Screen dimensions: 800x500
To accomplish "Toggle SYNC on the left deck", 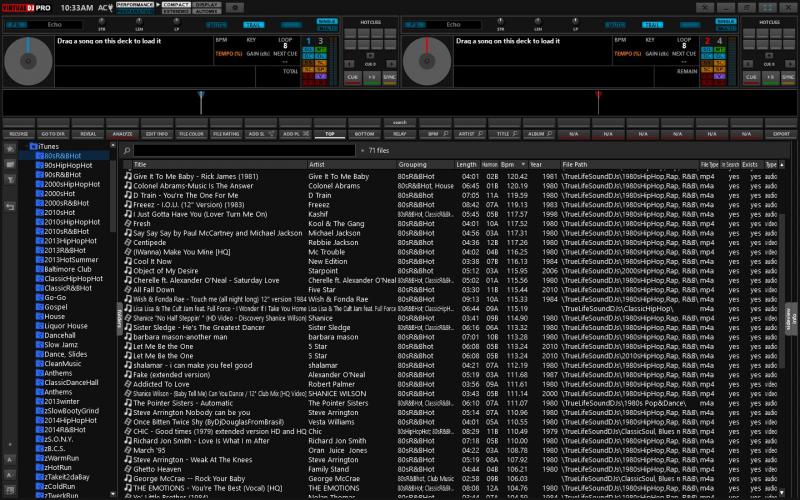I will point(389,78).
